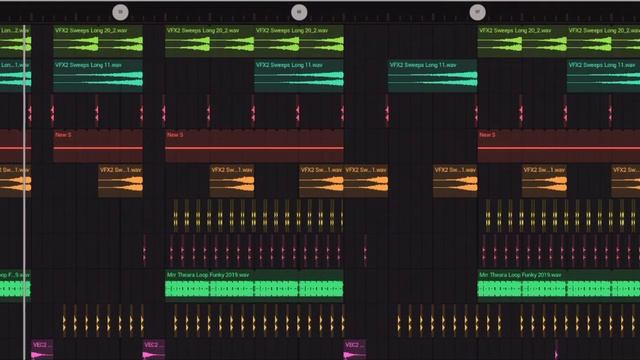Click the white playhead line in the timeline
This screenshot has height=360, width=640.
pos(25,192)
